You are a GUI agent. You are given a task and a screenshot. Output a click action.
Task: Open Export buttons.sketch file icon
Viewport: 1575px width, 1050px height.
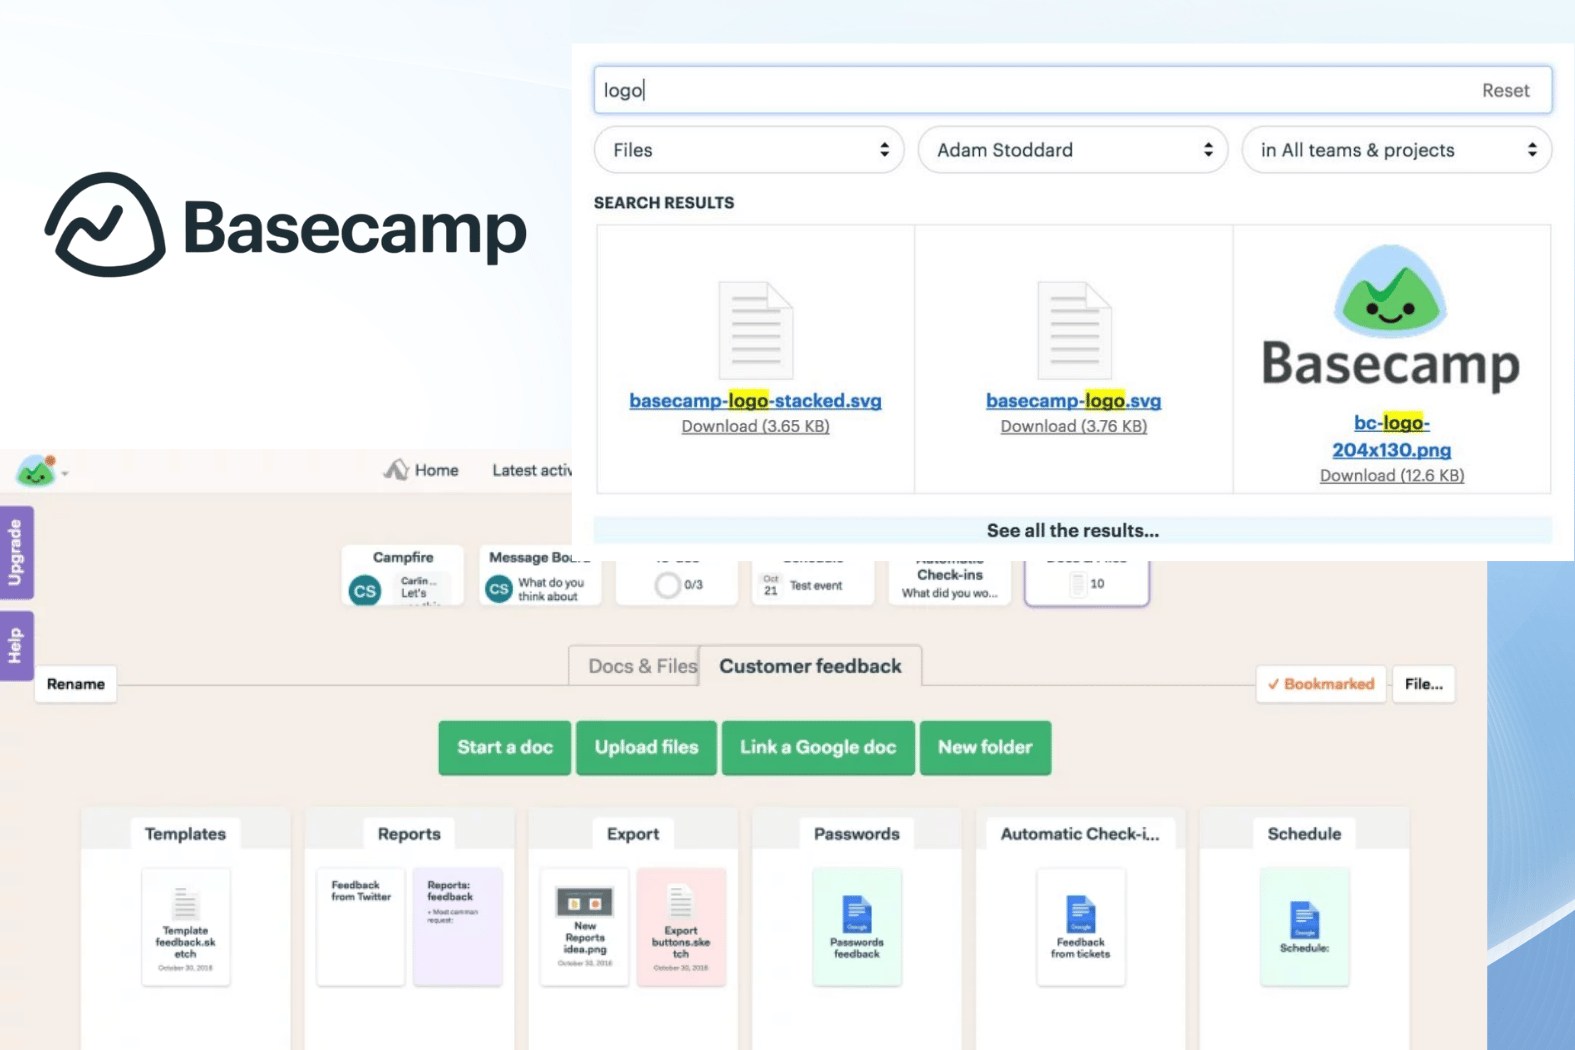point(681,902)
